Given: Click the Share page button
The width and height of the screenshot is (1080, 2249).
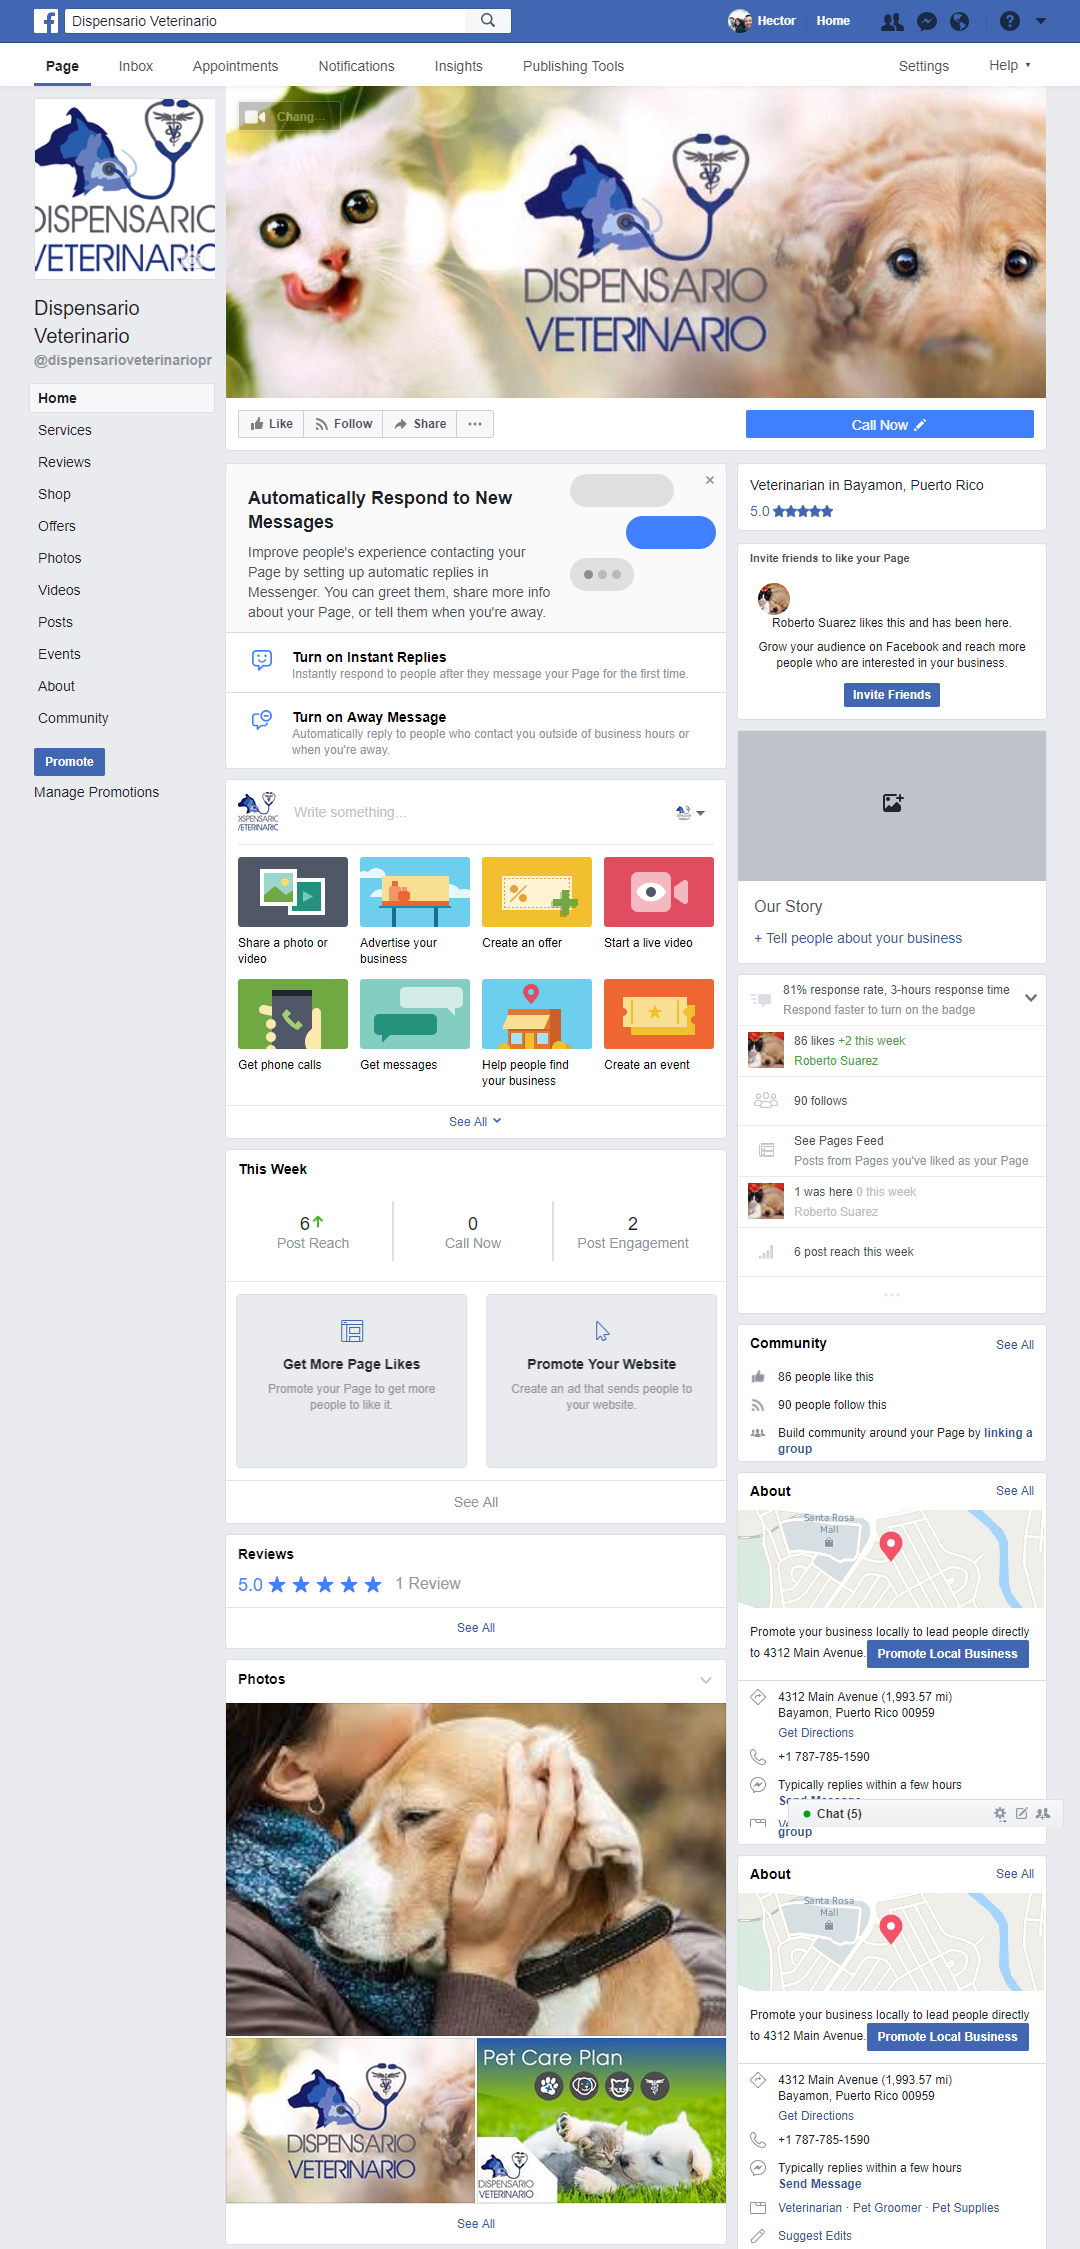Looking at the screenshot, I should point(420,424).
